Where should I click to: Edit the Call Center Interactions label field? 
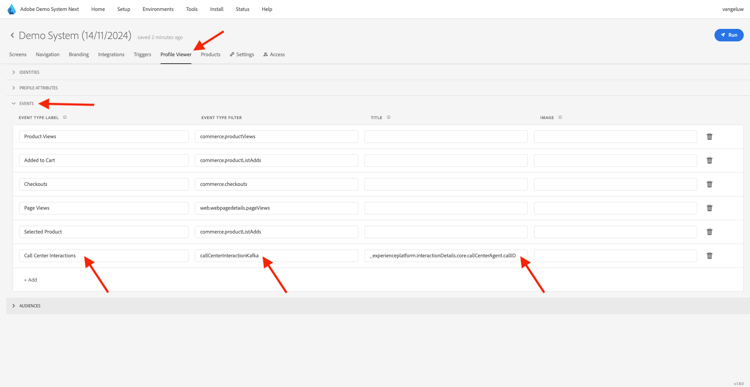point(104,255)
